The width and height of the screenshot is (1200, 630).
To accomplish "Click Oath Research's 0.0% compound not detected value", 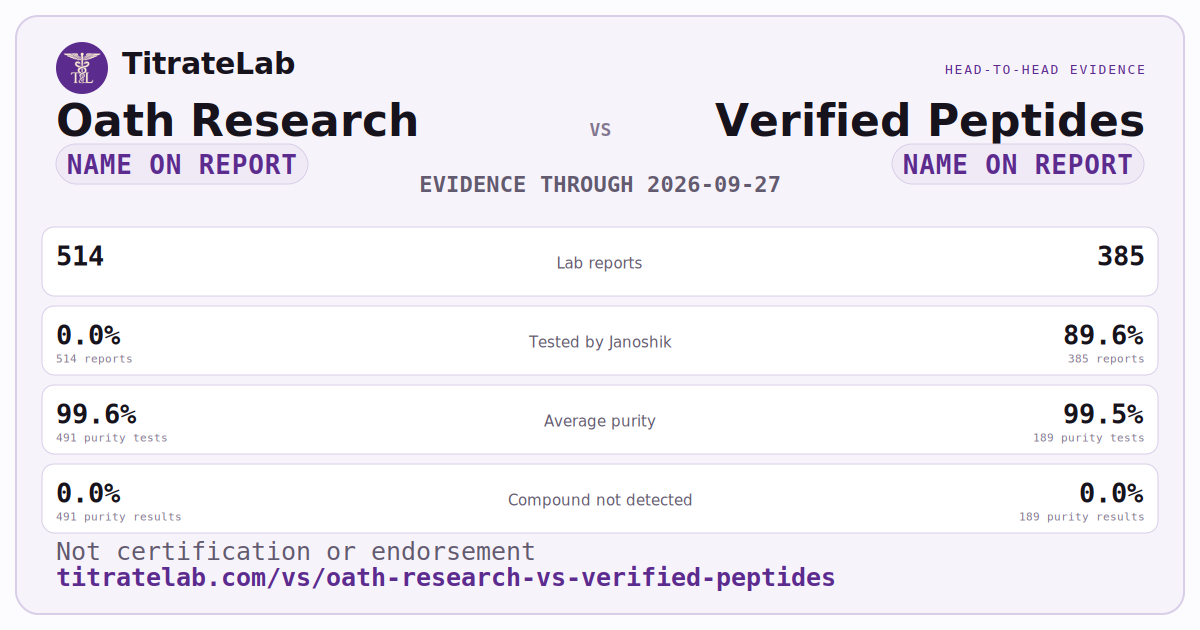I will pyautogui.click(x=88, y=493).
